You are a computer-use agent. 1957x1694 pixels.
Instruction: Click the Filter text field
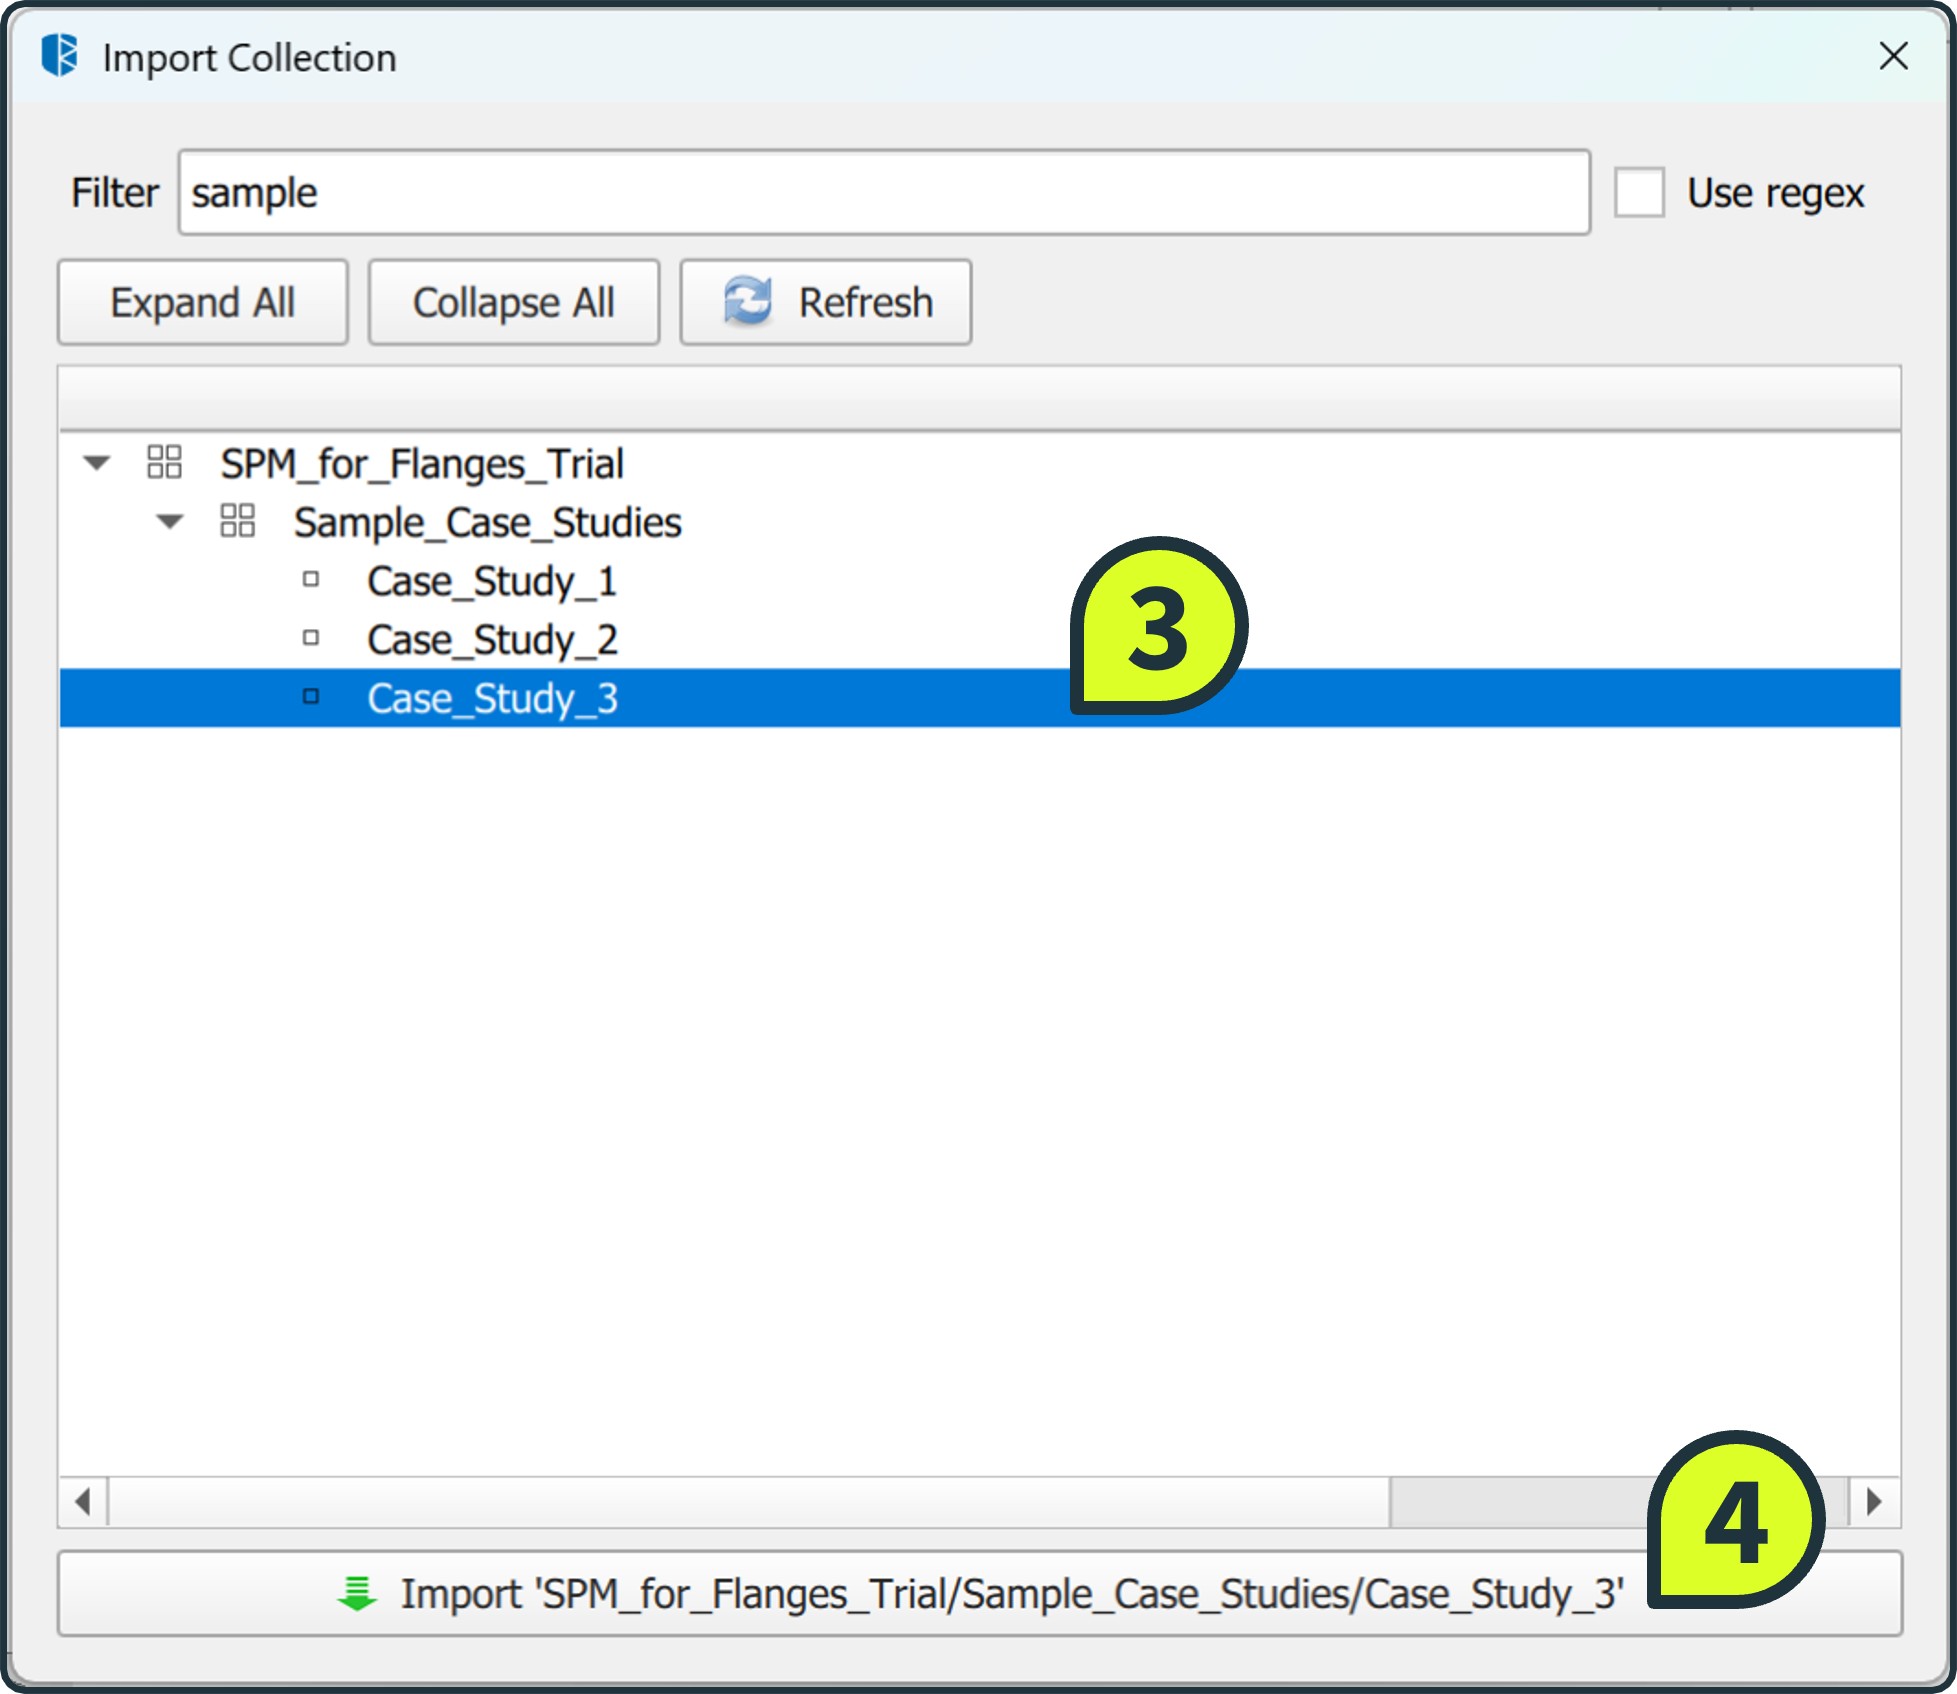click(x=883, y=192)
